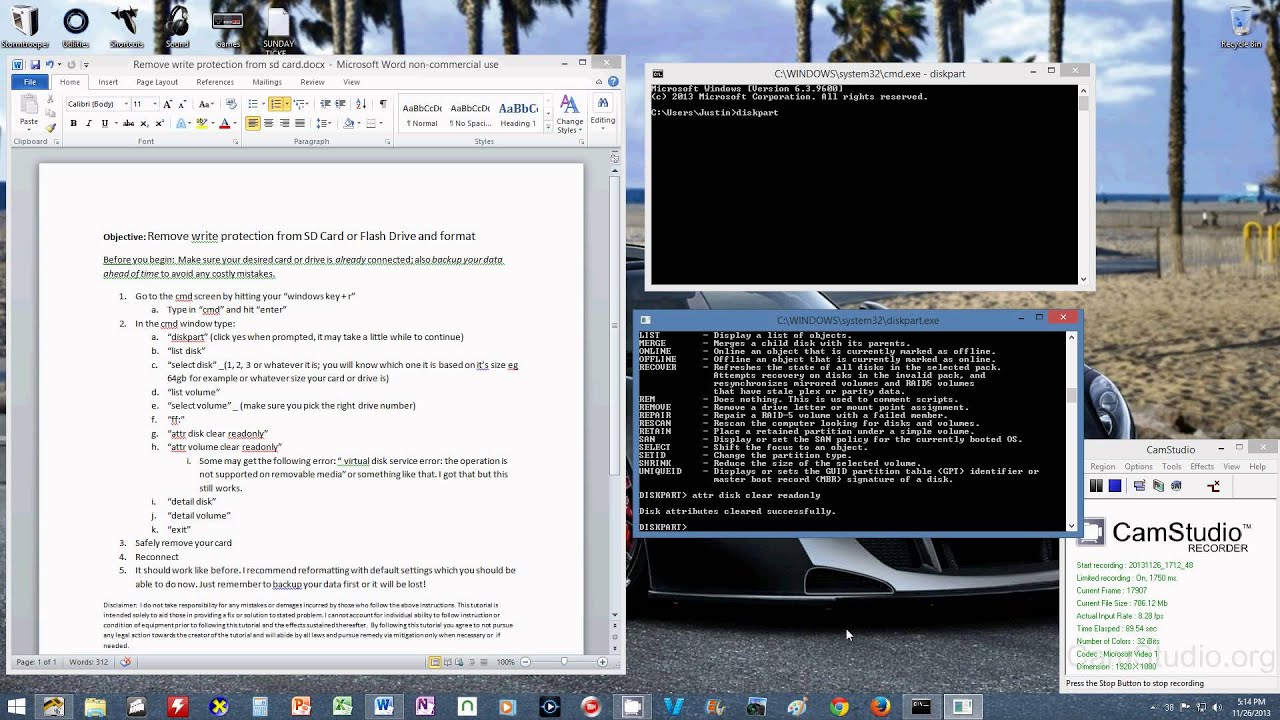Click the Sort icon in Word's Paragraph group

[x=363, y=104]
